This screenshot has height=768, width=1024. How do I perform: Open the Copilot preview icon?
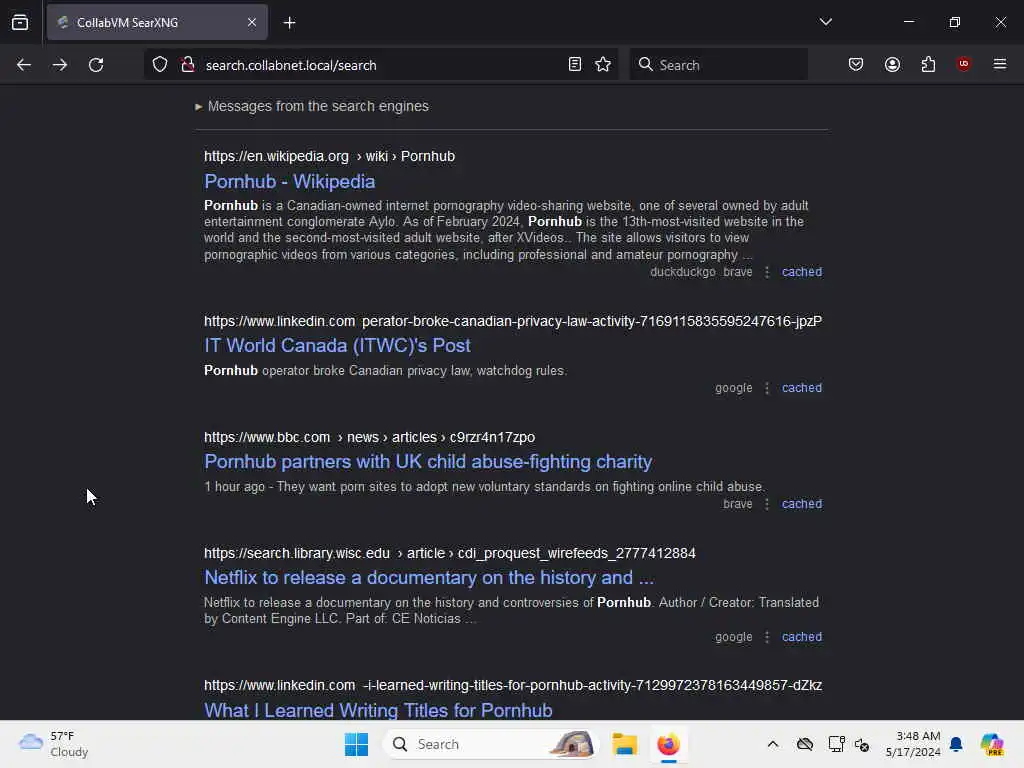(992, 744)
